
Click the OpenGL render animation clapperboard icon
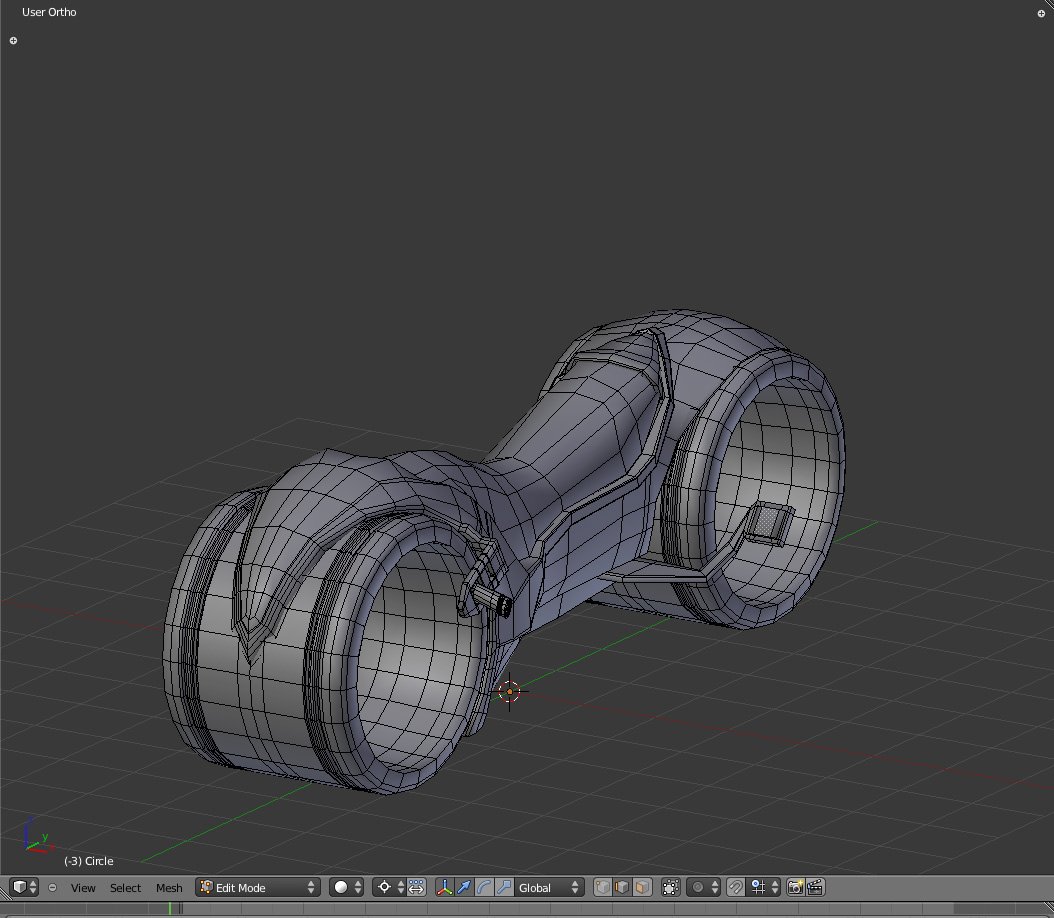[815, 887]
